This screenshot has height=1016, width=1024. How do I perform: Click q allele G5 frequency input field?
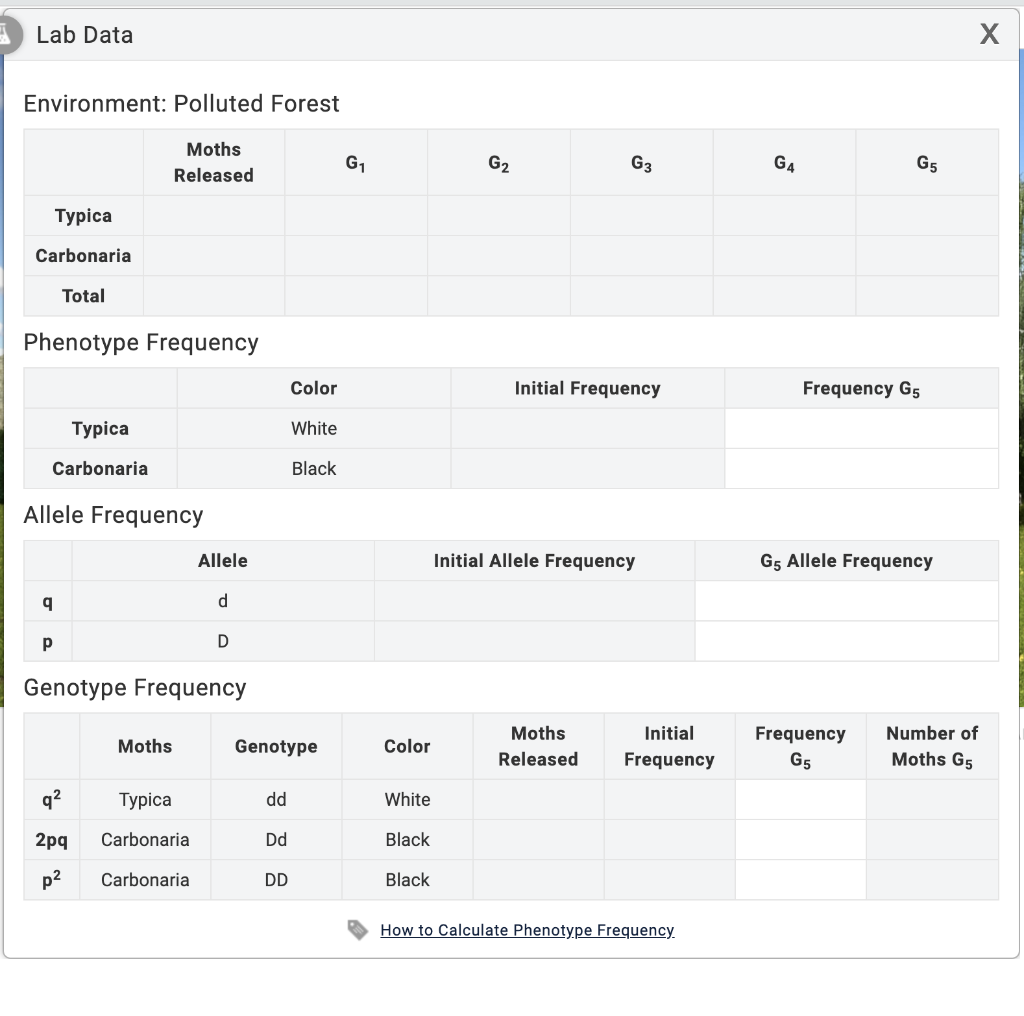point(846,601)
